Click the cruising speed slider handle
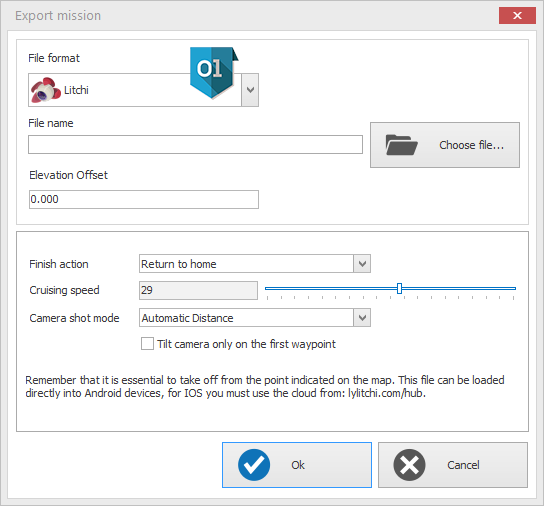The image size is (544, 506). point(399,288)
